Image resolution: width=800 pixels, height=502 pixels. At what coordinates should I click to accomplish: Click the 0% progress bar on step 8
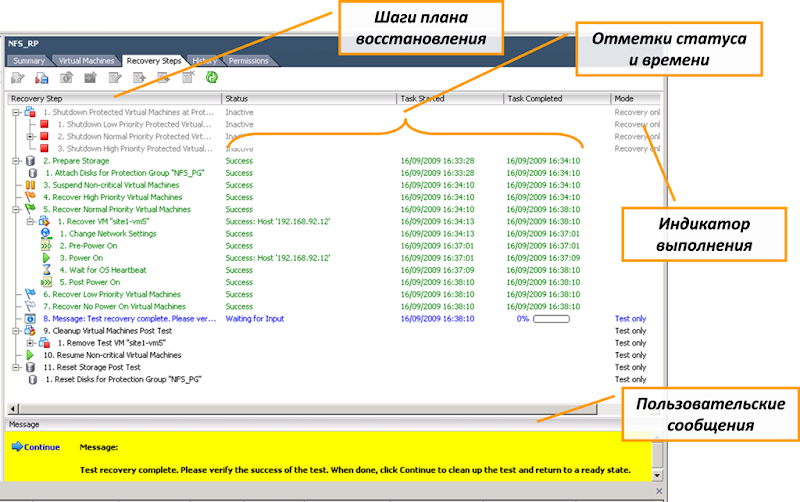pos(552,319)
